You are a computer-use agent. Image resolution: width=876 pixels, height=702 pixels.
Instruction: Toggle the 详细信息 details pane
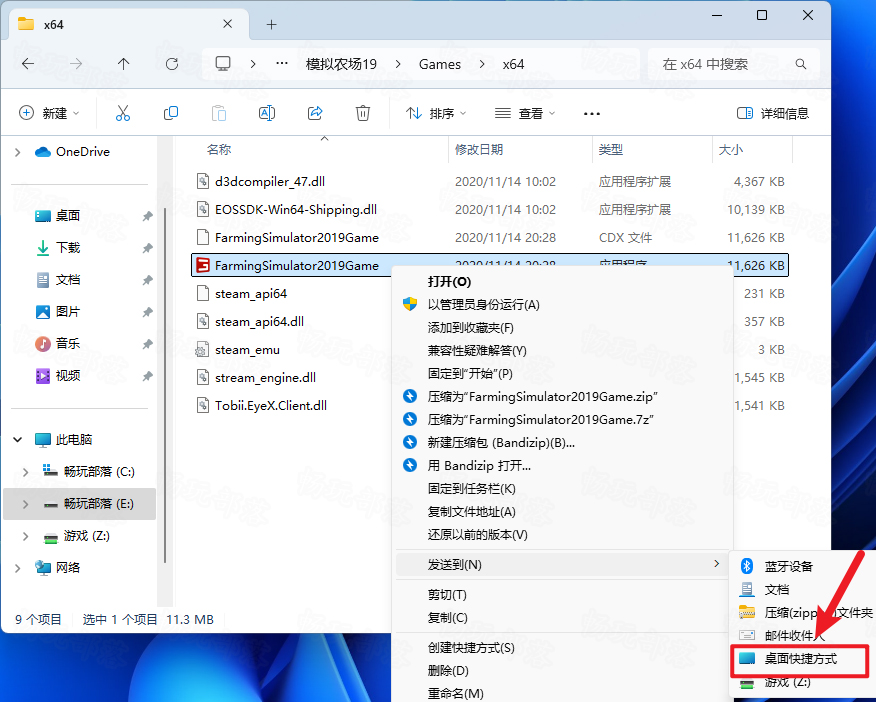[773, 113]
